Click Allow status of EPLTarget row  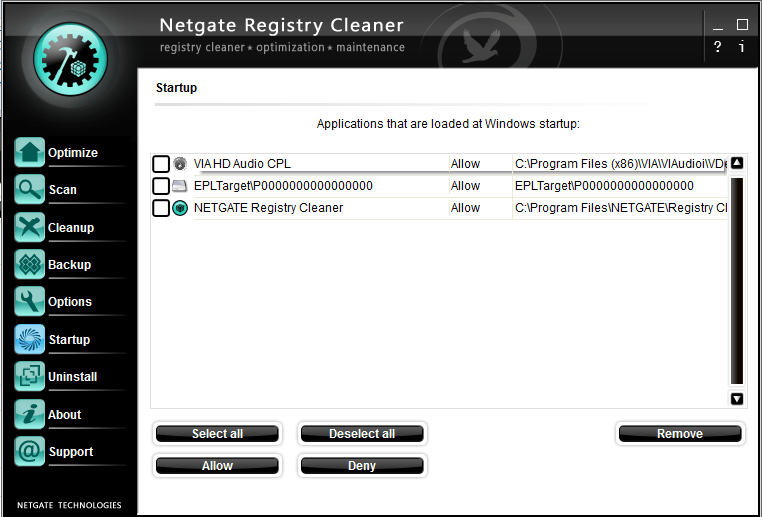click(465, 186)
